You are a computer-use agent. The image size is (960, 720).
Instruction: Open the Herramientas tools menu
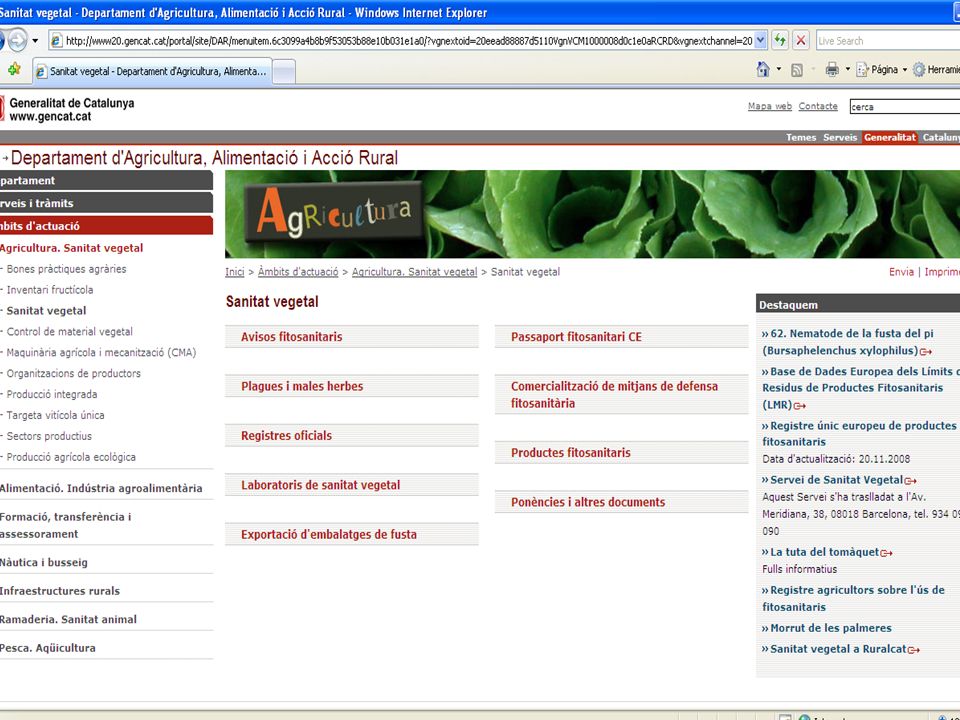pyautogui.click(x=937, y=70)
